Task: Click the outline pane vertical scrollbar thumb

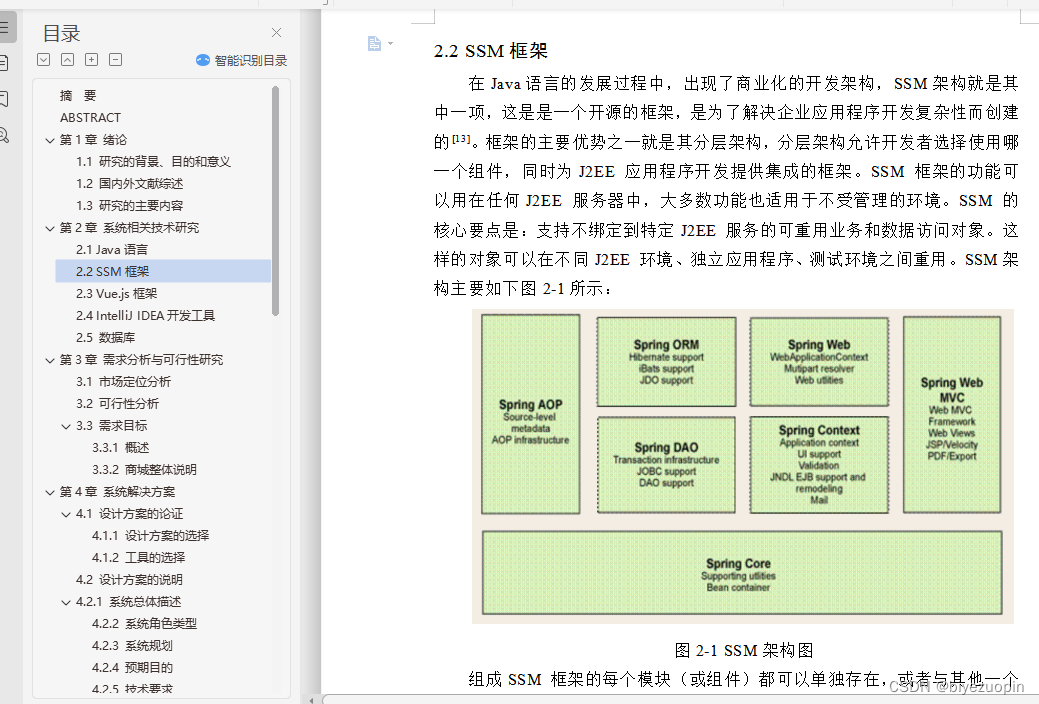Action: (x=275, y=201)
